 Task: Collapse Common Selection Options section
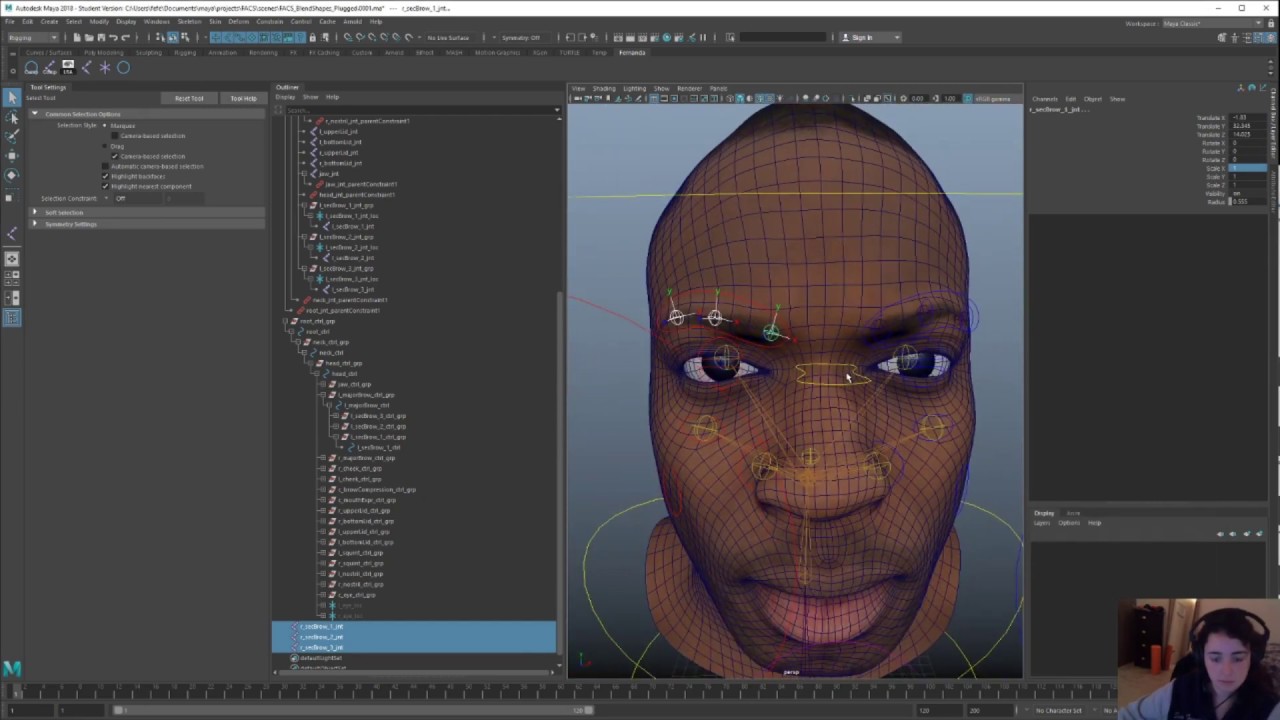coord(34,114)
